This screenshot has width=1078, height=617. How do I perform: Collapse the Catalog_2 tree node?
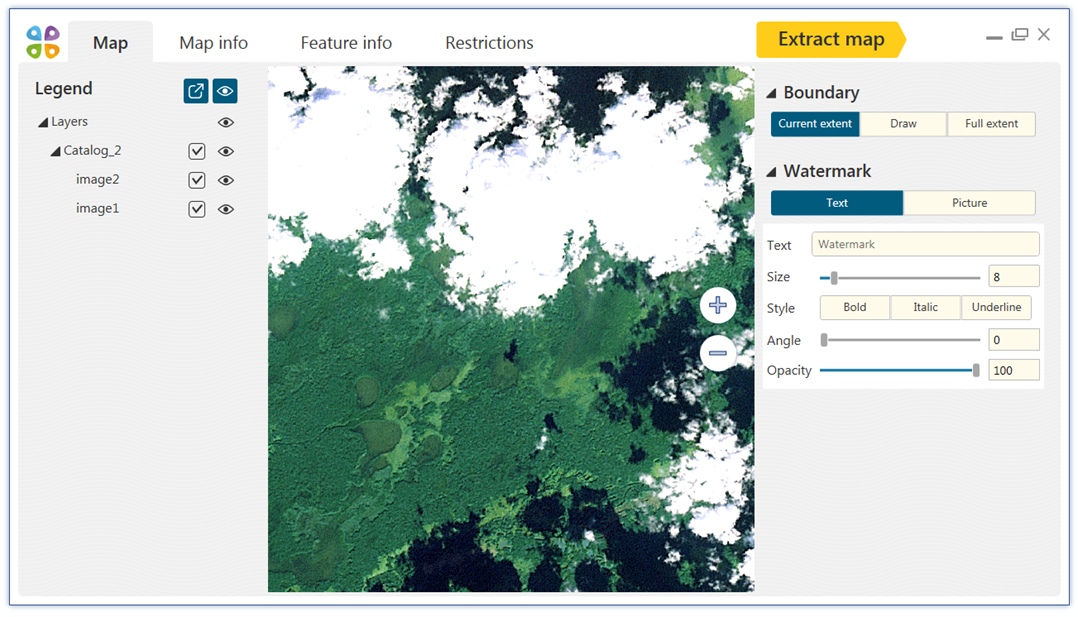click(x=56, y=151)
